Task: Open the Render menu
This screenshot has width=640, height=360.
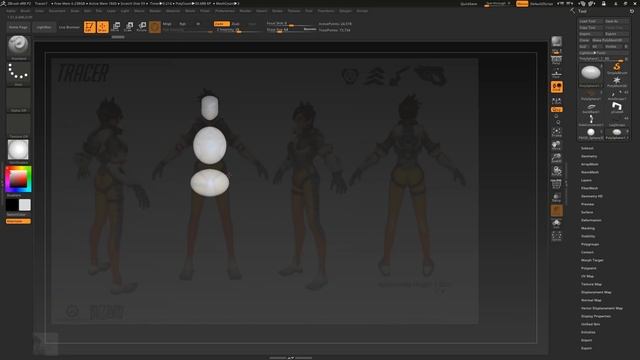Action: click(x=245, y=11)
